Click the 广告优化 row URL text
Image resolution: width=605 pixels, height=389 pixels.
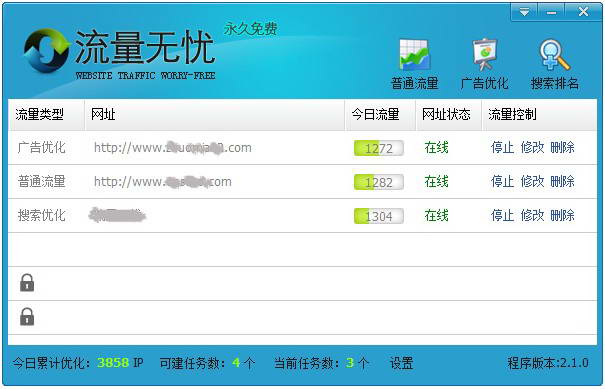pyautogui.click(x=172, y=148)
